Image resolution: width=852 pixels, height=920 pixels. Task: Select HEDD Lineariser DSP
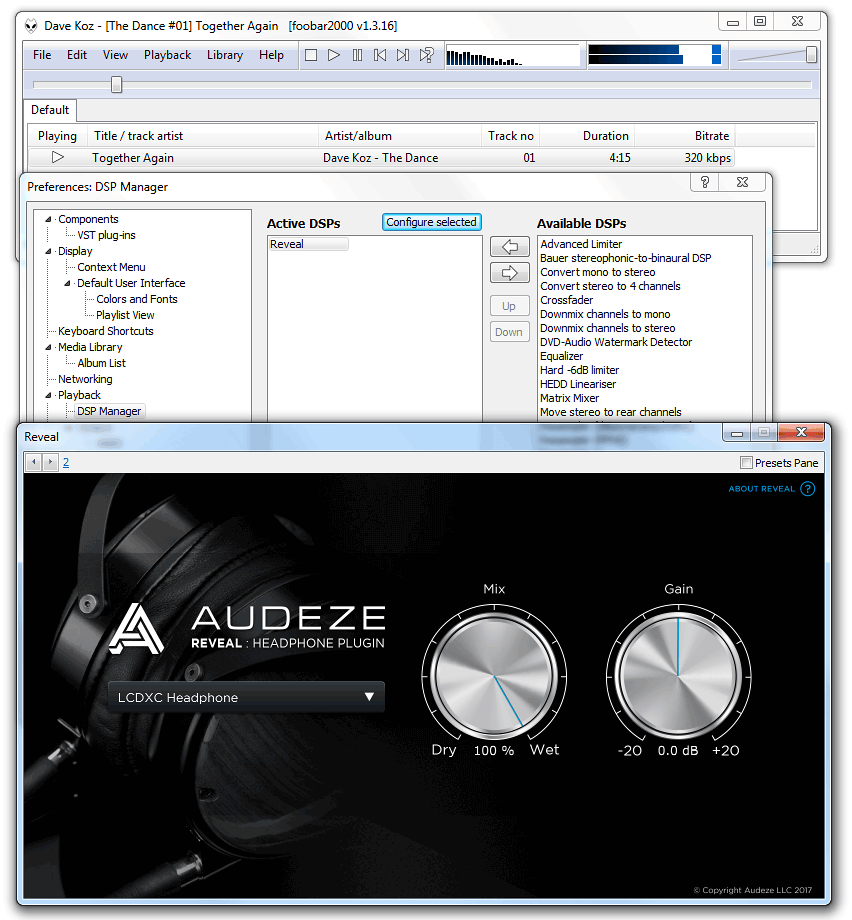point(578,384)
